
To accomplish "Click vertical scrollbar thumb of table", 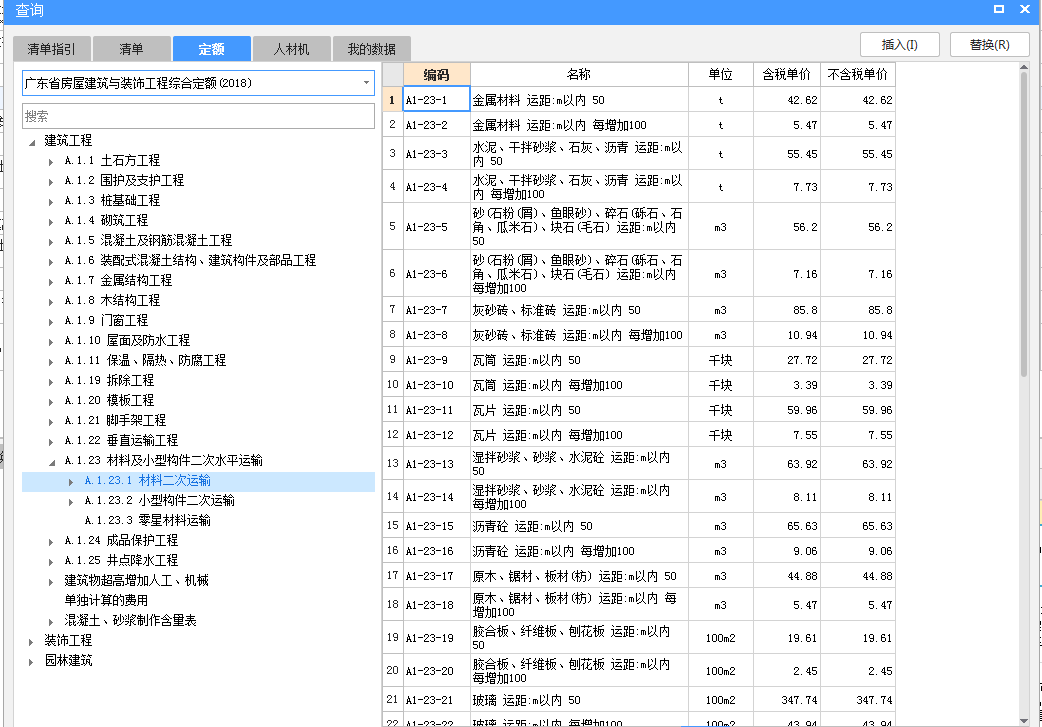I will point(1023,223).
